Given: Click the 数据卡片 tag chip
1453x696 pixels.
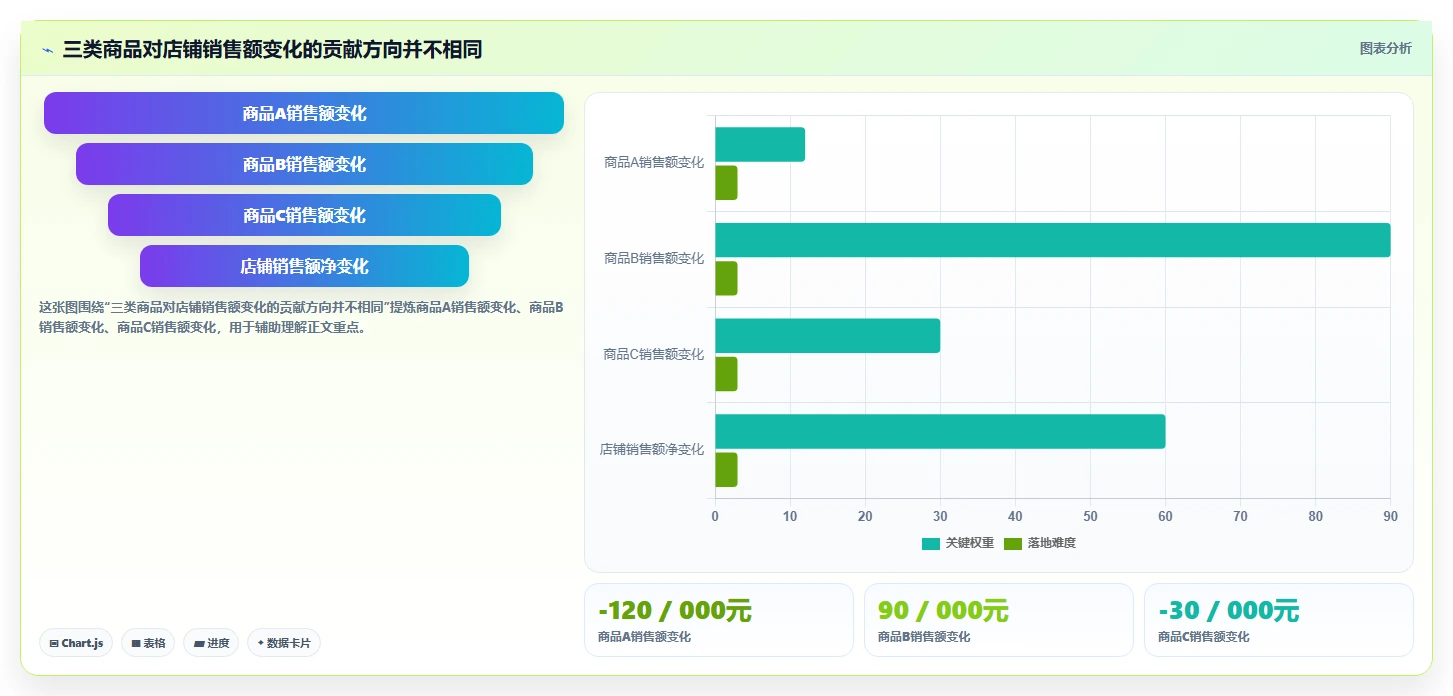Looking at the screenshot, I should 284,643.
